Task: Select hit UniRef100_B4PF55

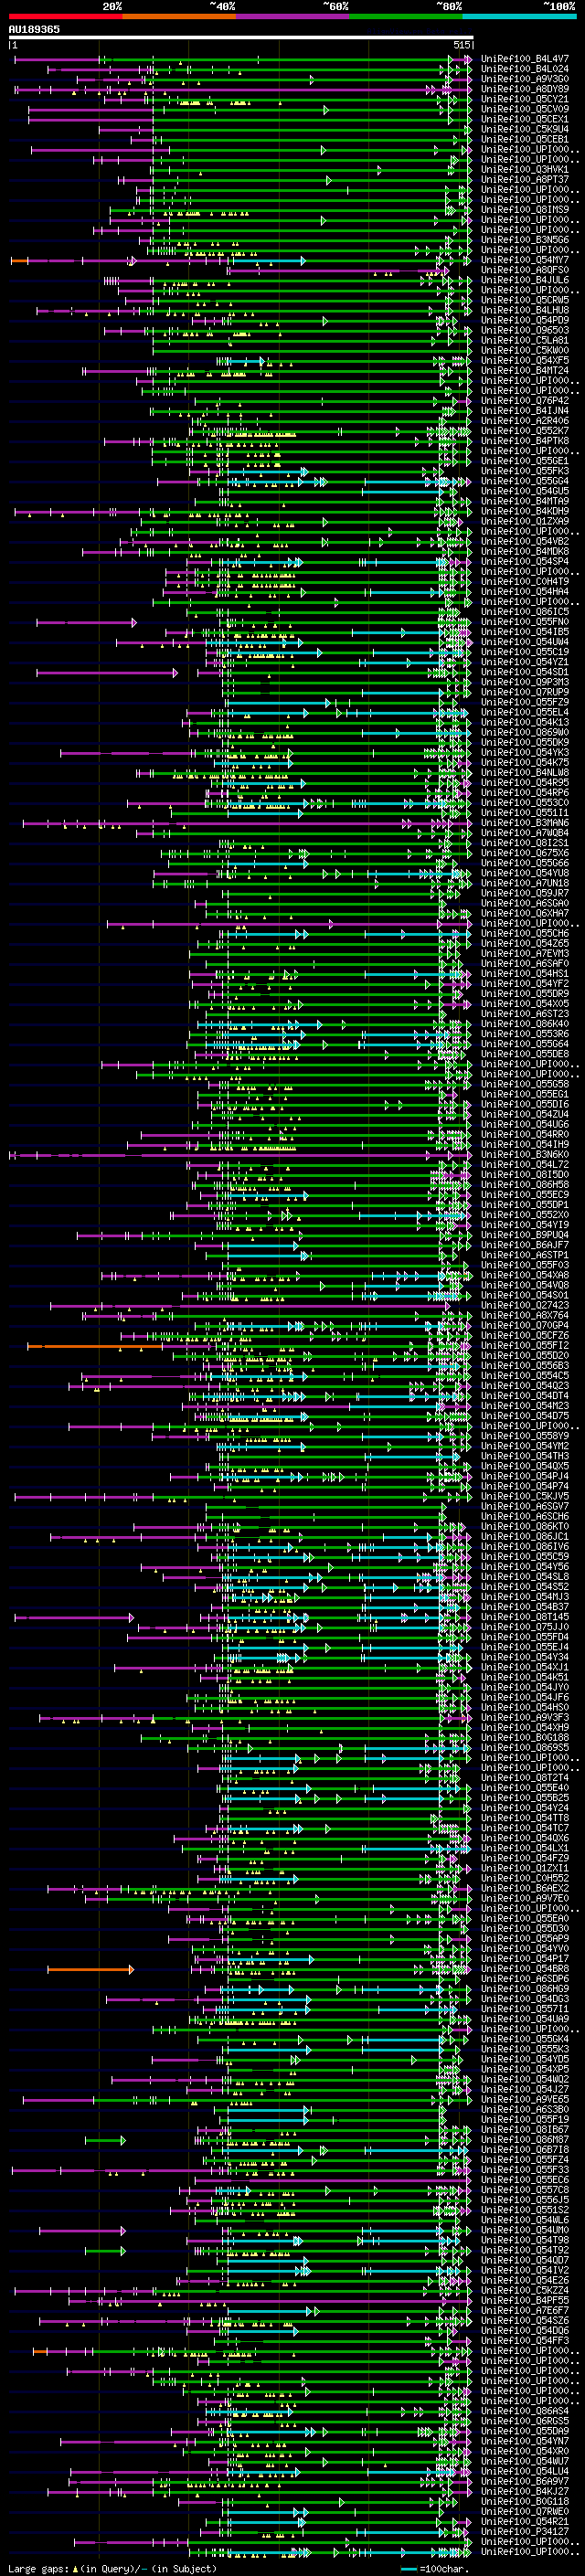Action: [x=525, y=2300]
